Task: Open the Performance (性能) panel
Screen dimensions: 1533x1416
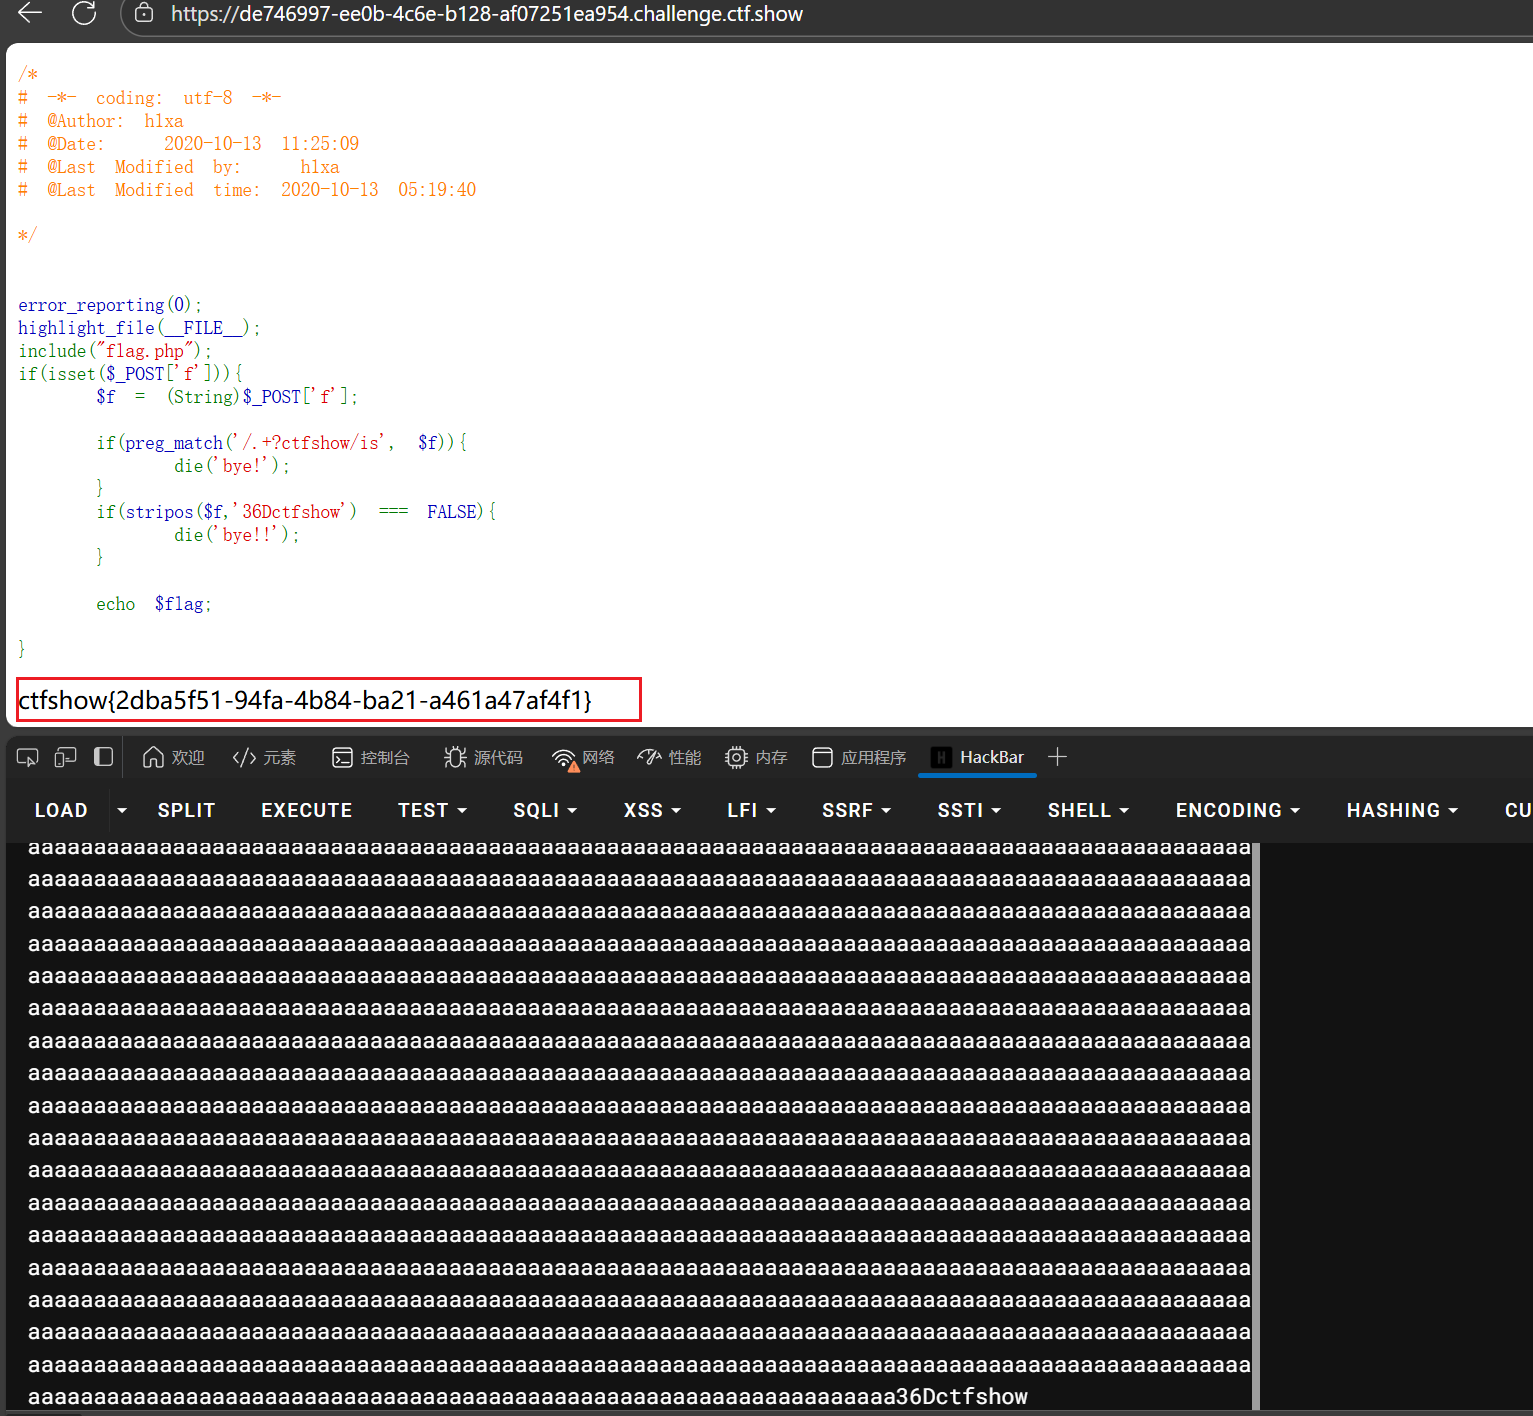Action: [x=669, y=758]
